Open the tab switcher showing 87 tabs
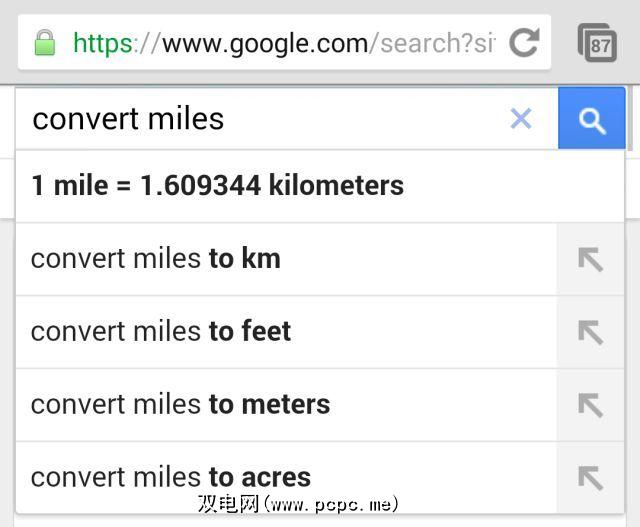The image size is (640, 527). (598, 43)
